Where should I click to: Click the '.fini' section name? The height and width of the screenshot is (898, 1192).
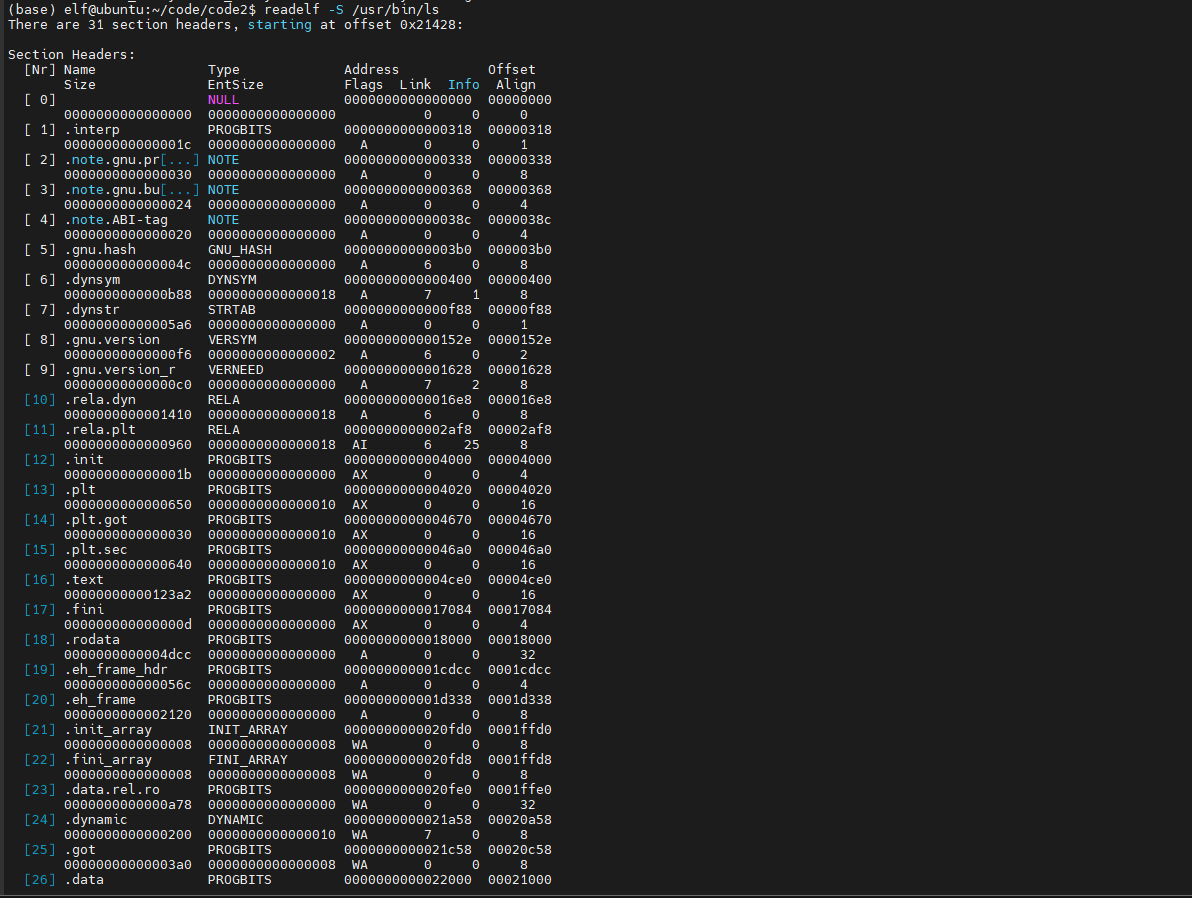click(84, 610)
